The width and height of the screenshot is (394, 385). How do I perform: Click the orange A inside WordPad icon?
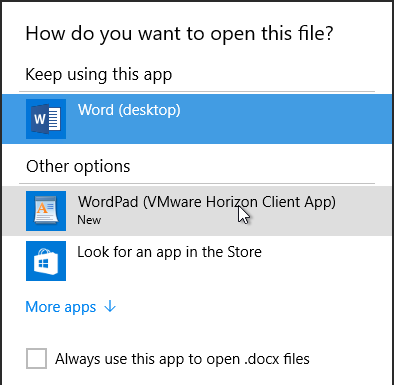click(x=42, y=208)
